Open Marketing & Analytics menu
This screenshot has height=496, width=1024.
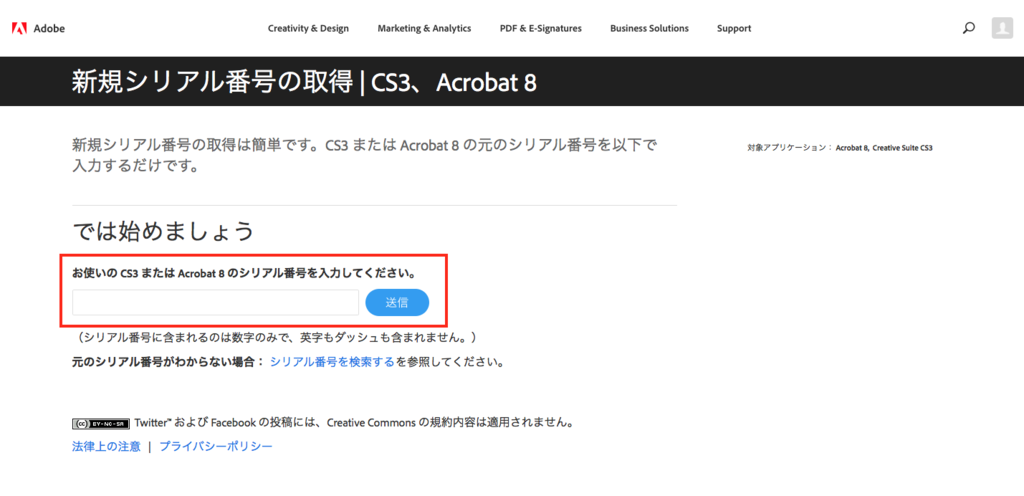424,28
